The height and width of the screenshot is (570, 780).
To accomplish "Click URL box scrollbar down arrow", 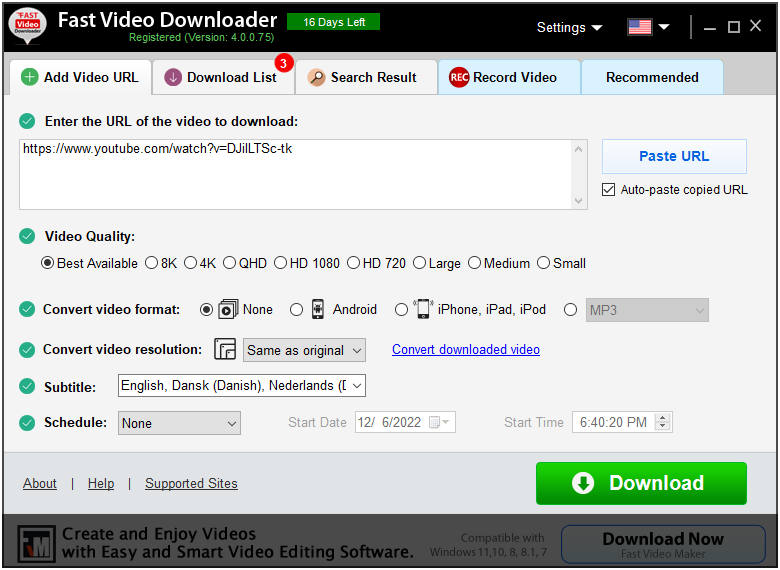I will (x=578, y=200).
